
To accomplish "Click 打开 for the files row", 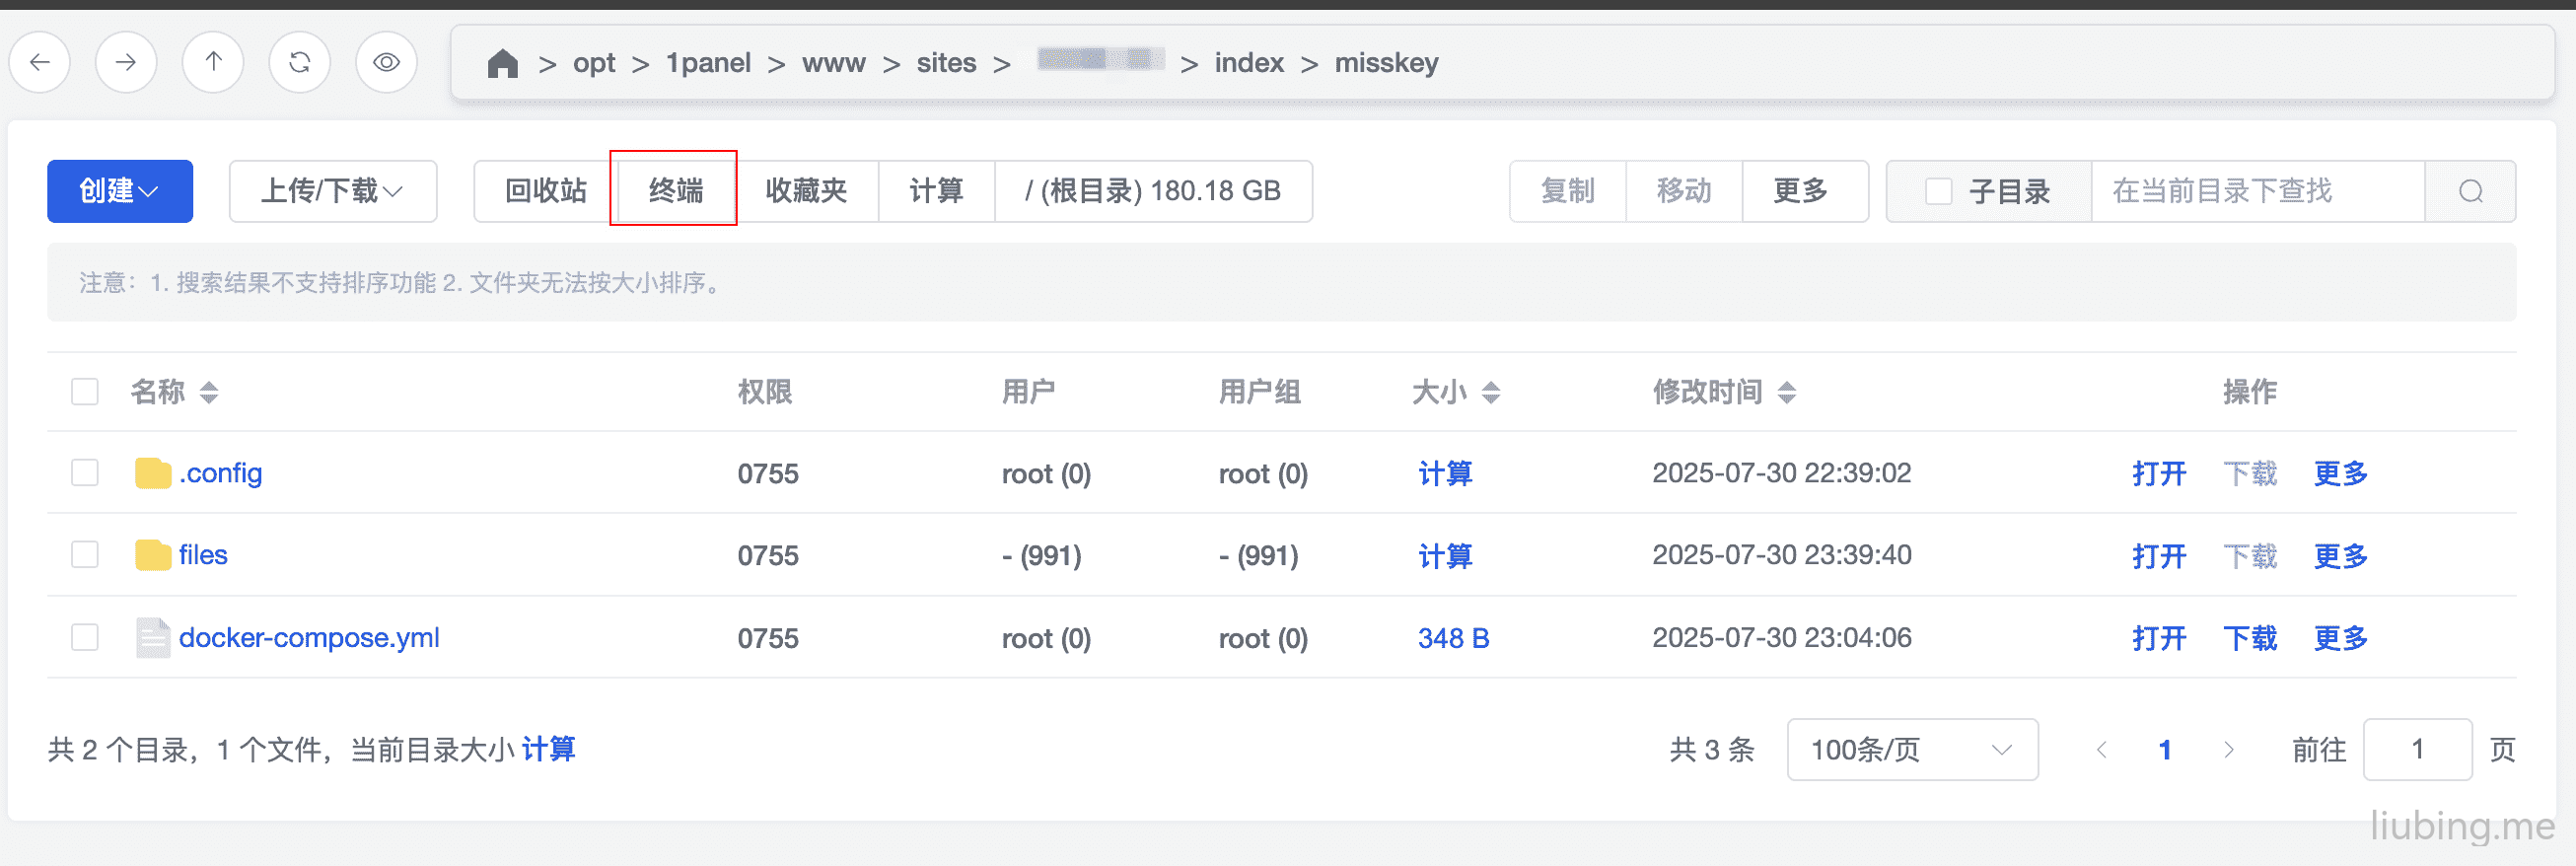I will click(x=2159, y=555).
